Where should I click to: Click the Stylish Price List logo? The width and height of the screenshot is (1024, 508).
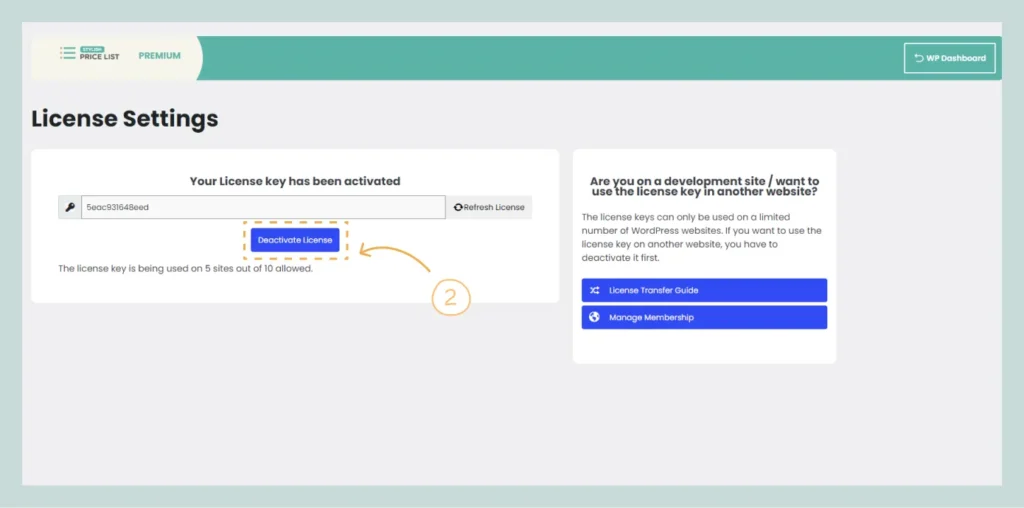90,54
